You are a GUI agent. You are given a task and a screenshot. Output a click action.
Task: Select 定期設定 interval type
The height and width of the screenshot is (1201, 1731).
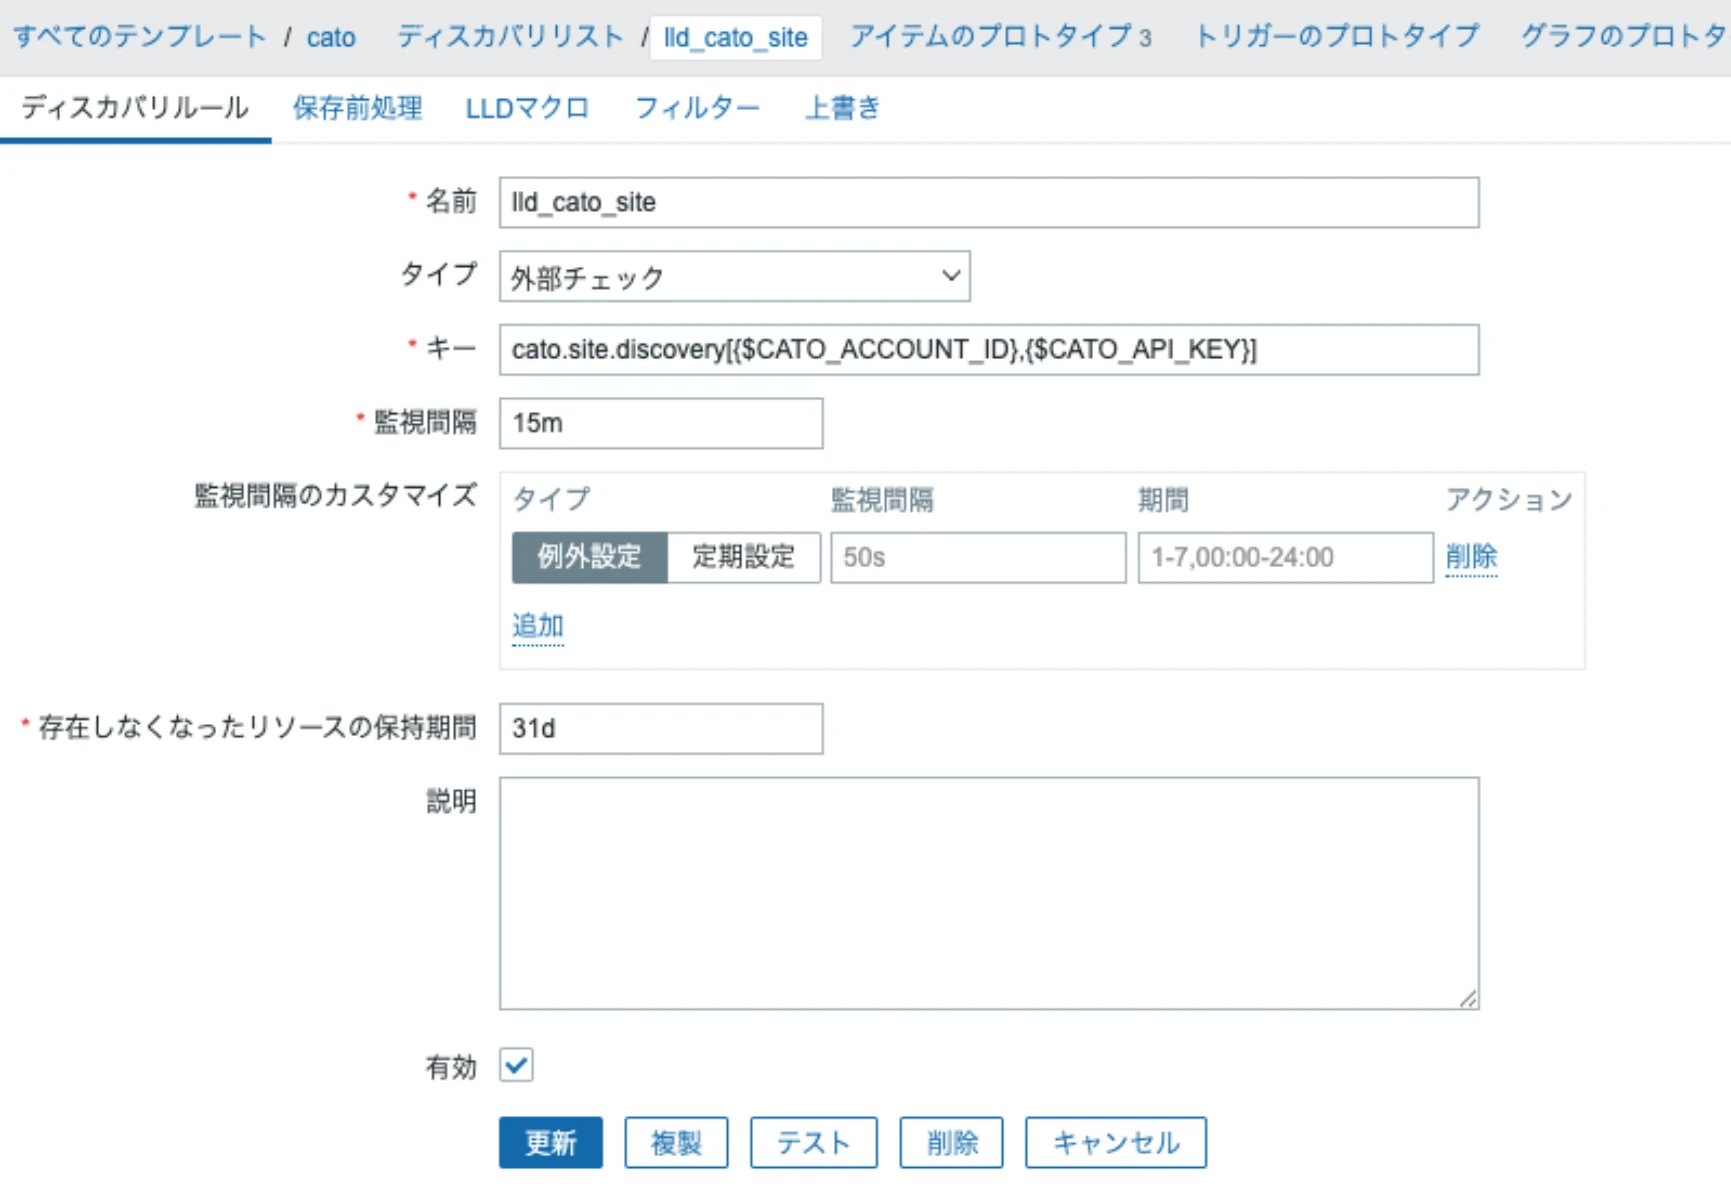click(743, 557)
